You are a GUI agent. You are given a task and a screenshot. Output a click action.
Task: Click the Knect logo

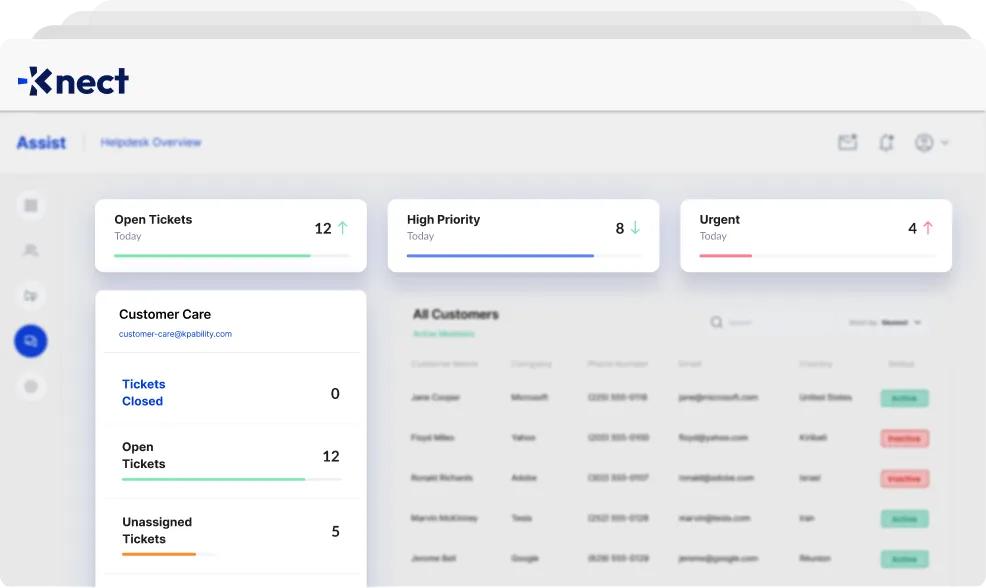coord(73,81)
